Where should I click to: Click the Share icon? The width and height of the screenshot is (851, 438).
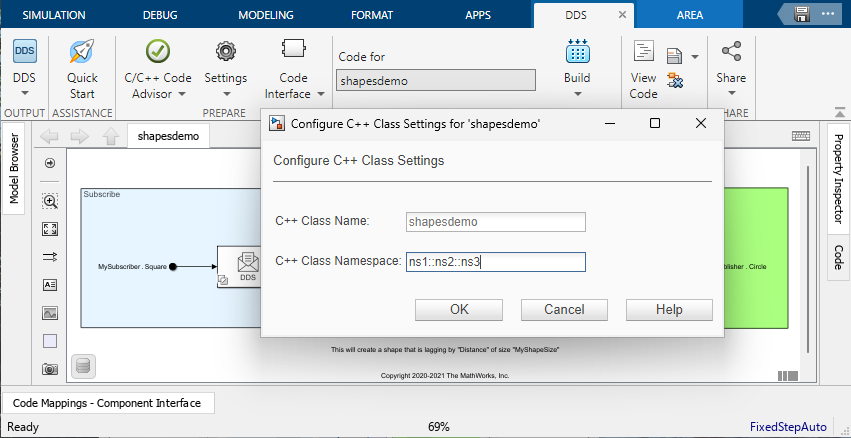pyautogui.click(x=731, y=52)
